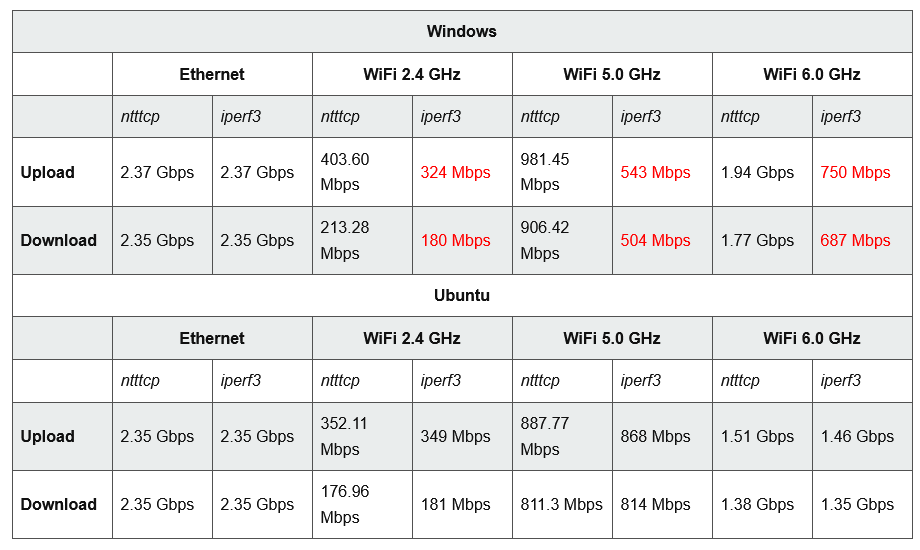
Task: Click Ethernet column header under Windows
Action: pyautogui.click(x=212, y=74)
